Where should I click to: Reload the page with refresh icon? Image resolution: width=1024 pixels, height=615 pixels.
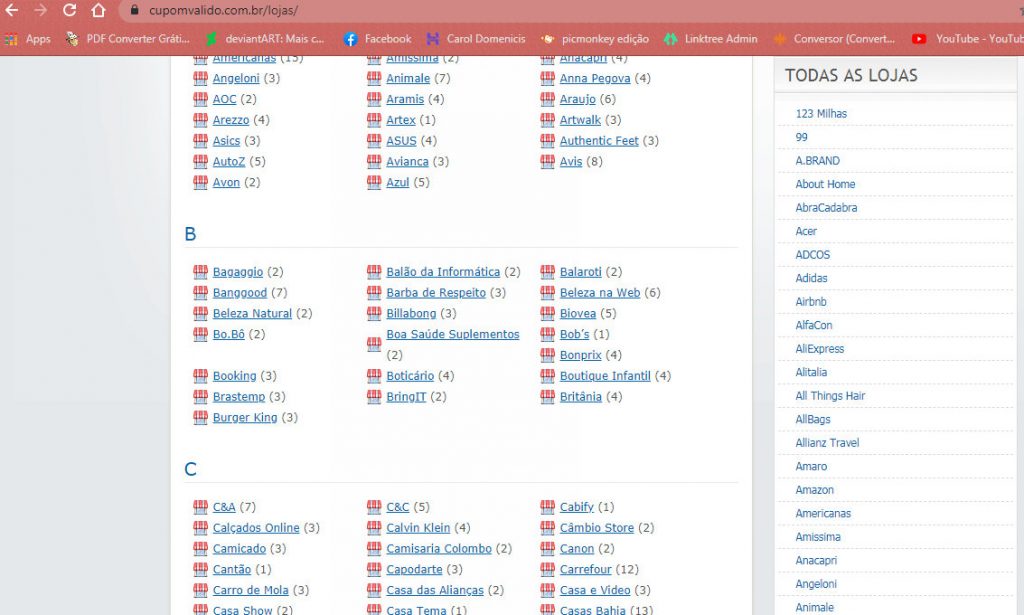pyautogui.click(x=69, y=10)
